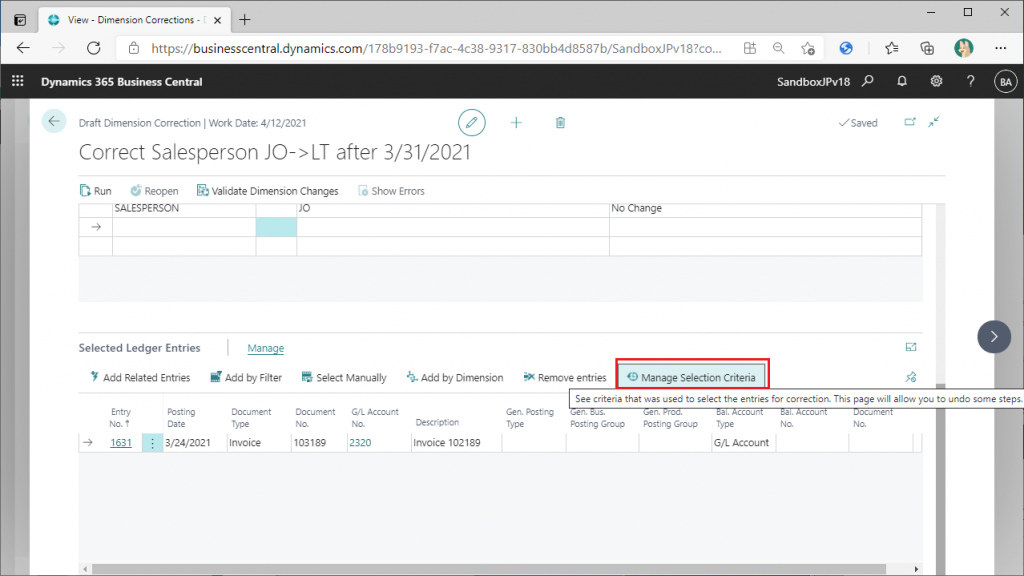The height and width of the screenshot is (576, 1024).
Task: Click the Selected Ledger Entries heading
Action: [140, 348]
